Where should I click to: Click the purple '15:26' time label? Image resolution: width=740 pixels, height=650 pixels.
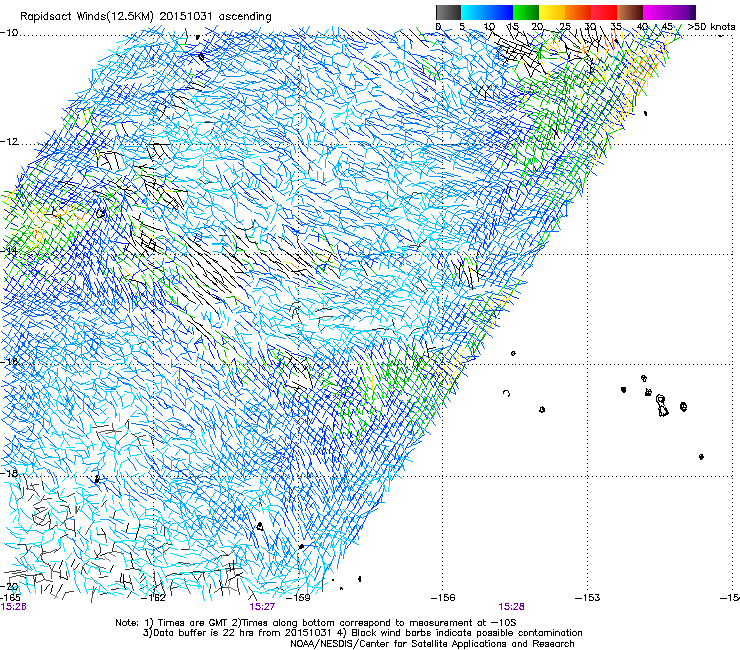(14, 607)
